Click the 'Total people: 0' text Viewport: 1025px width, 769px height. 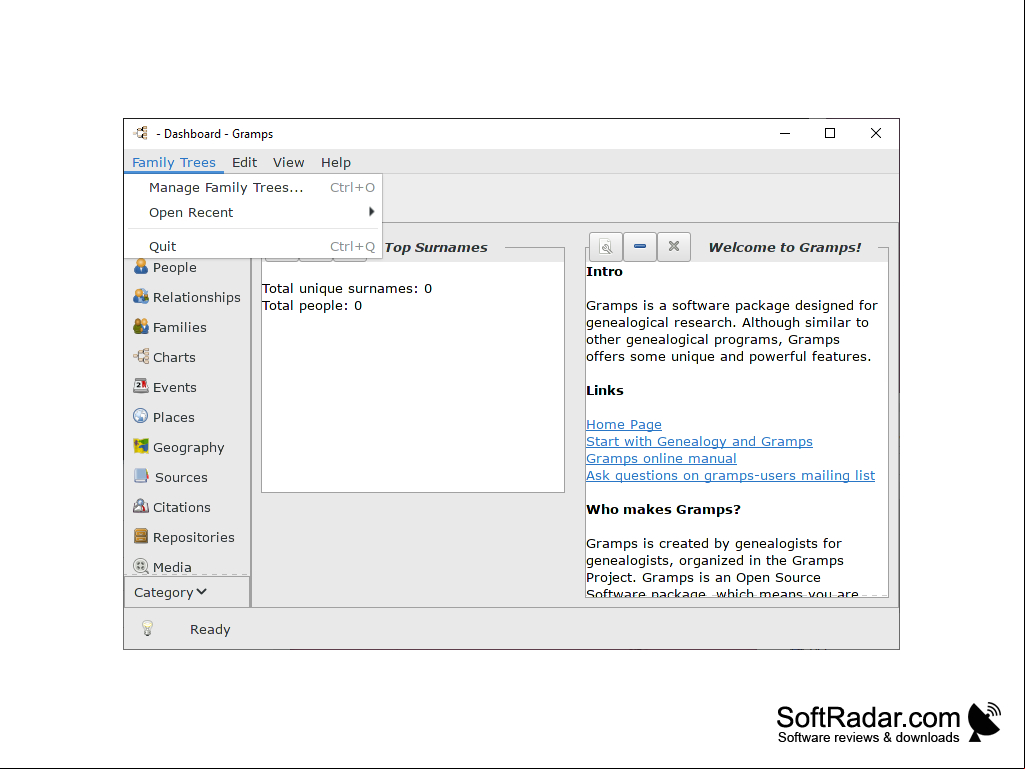coord(312,305)
